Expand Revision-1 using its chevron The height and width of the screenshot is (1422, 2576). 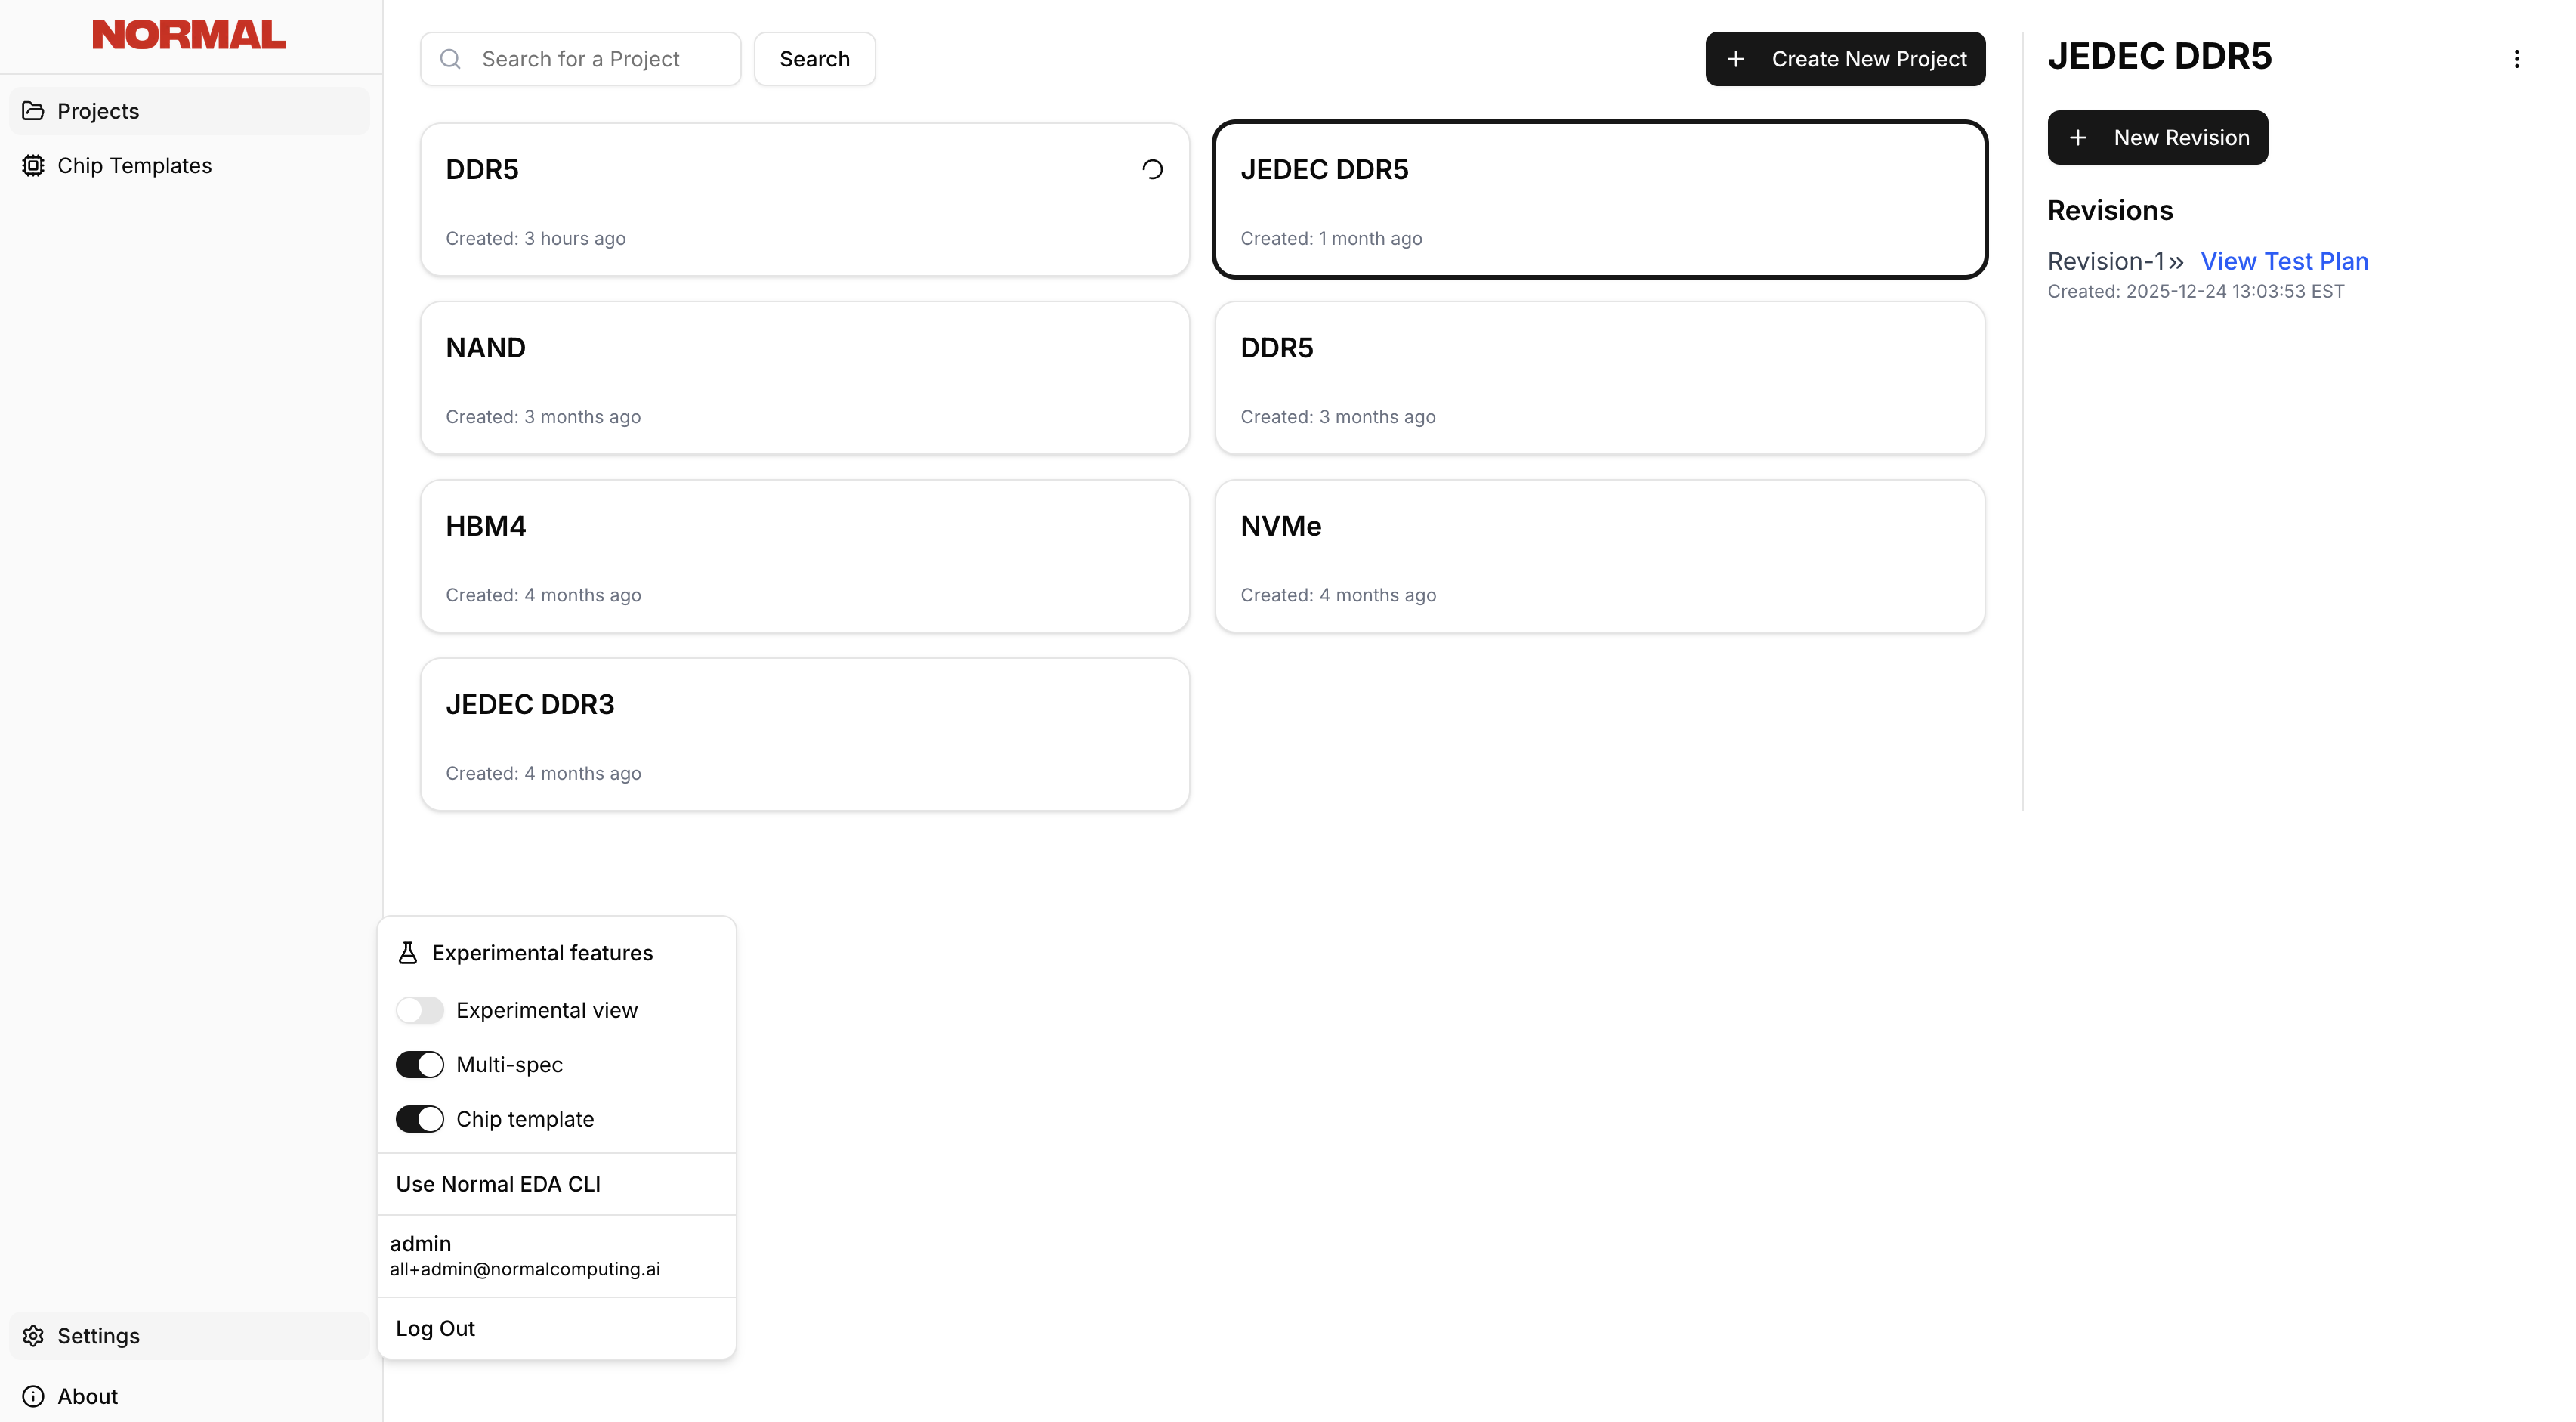click(x=2176, y=261)
